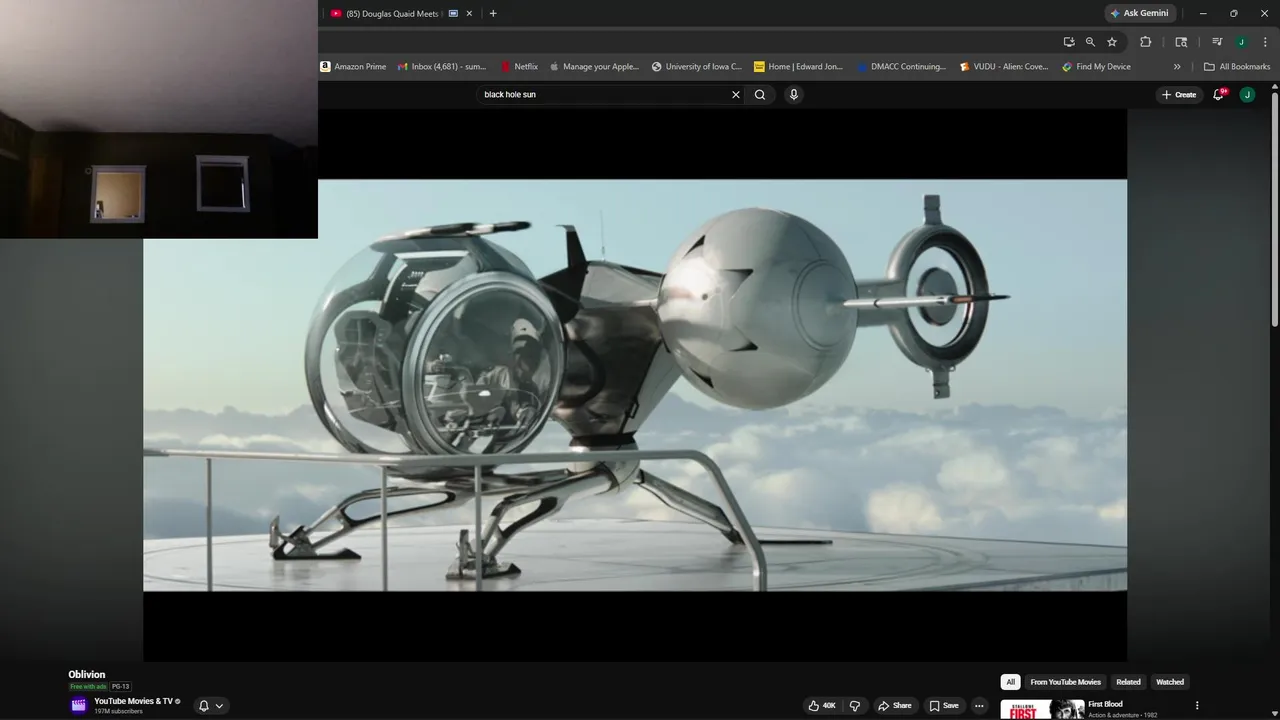The width and height of the screenshot is (1280, 720).
Task: Open the Chrome profile avatar
Action: coord(1241,42)
